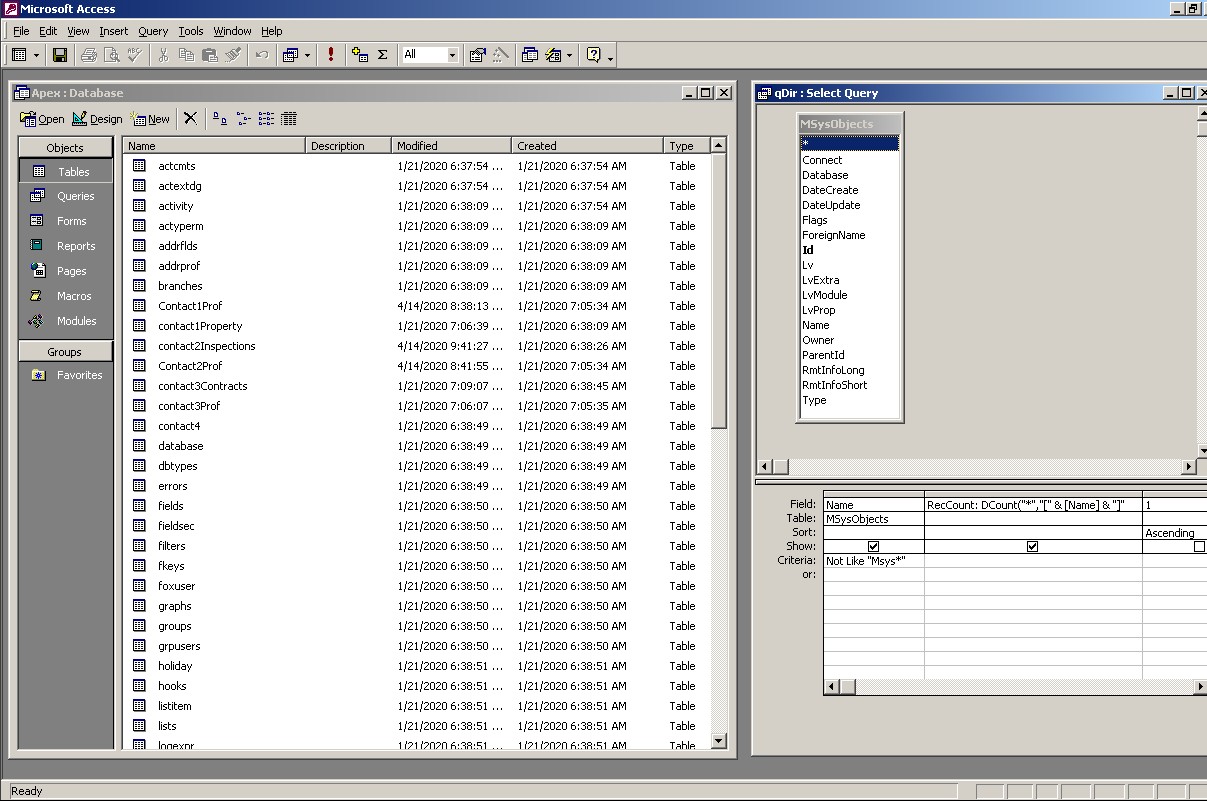Image resolution: width=1207 pixels, height=801 pixels.
Task: Sort by the Modified column header
Action: pyautogui.click(x=451, y=146)
